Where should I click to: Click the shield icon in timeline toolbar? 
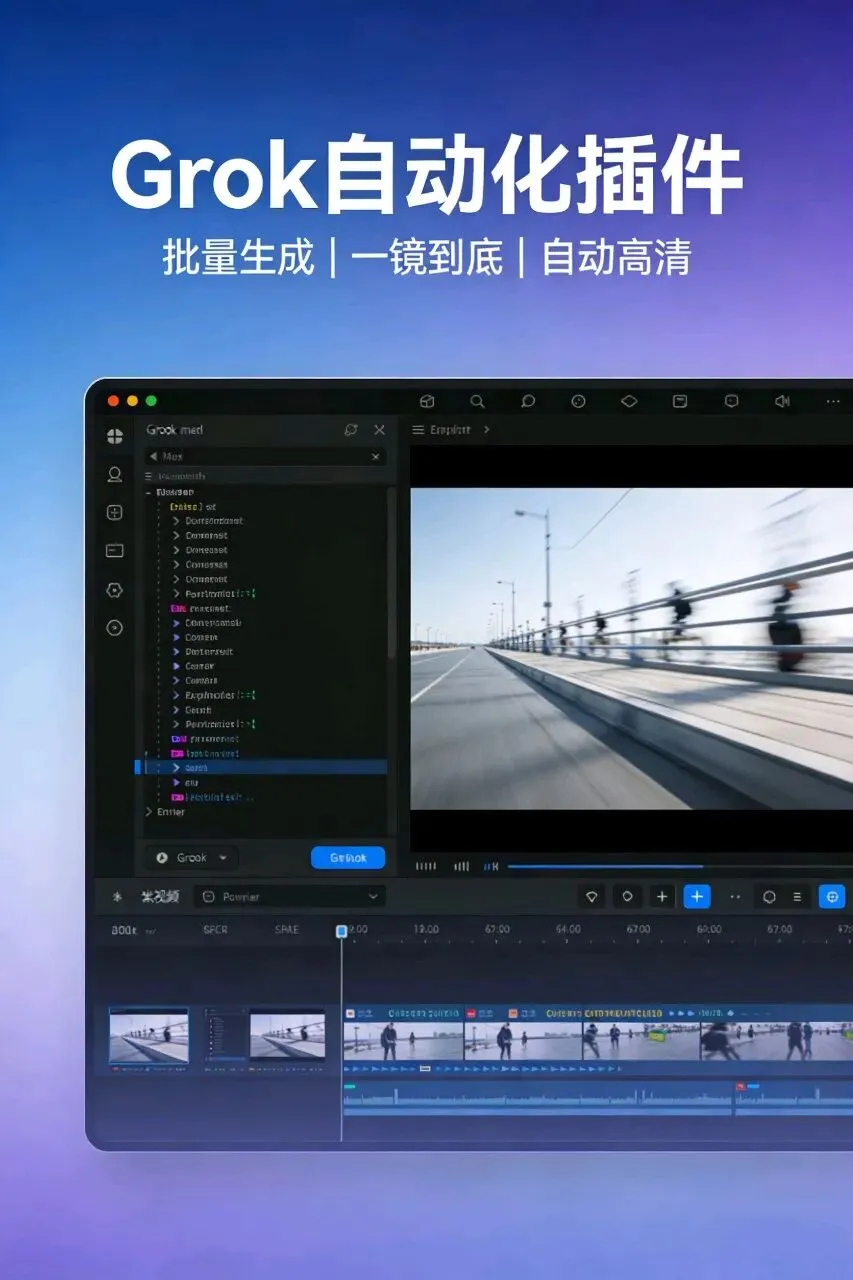tap(591, 897)
